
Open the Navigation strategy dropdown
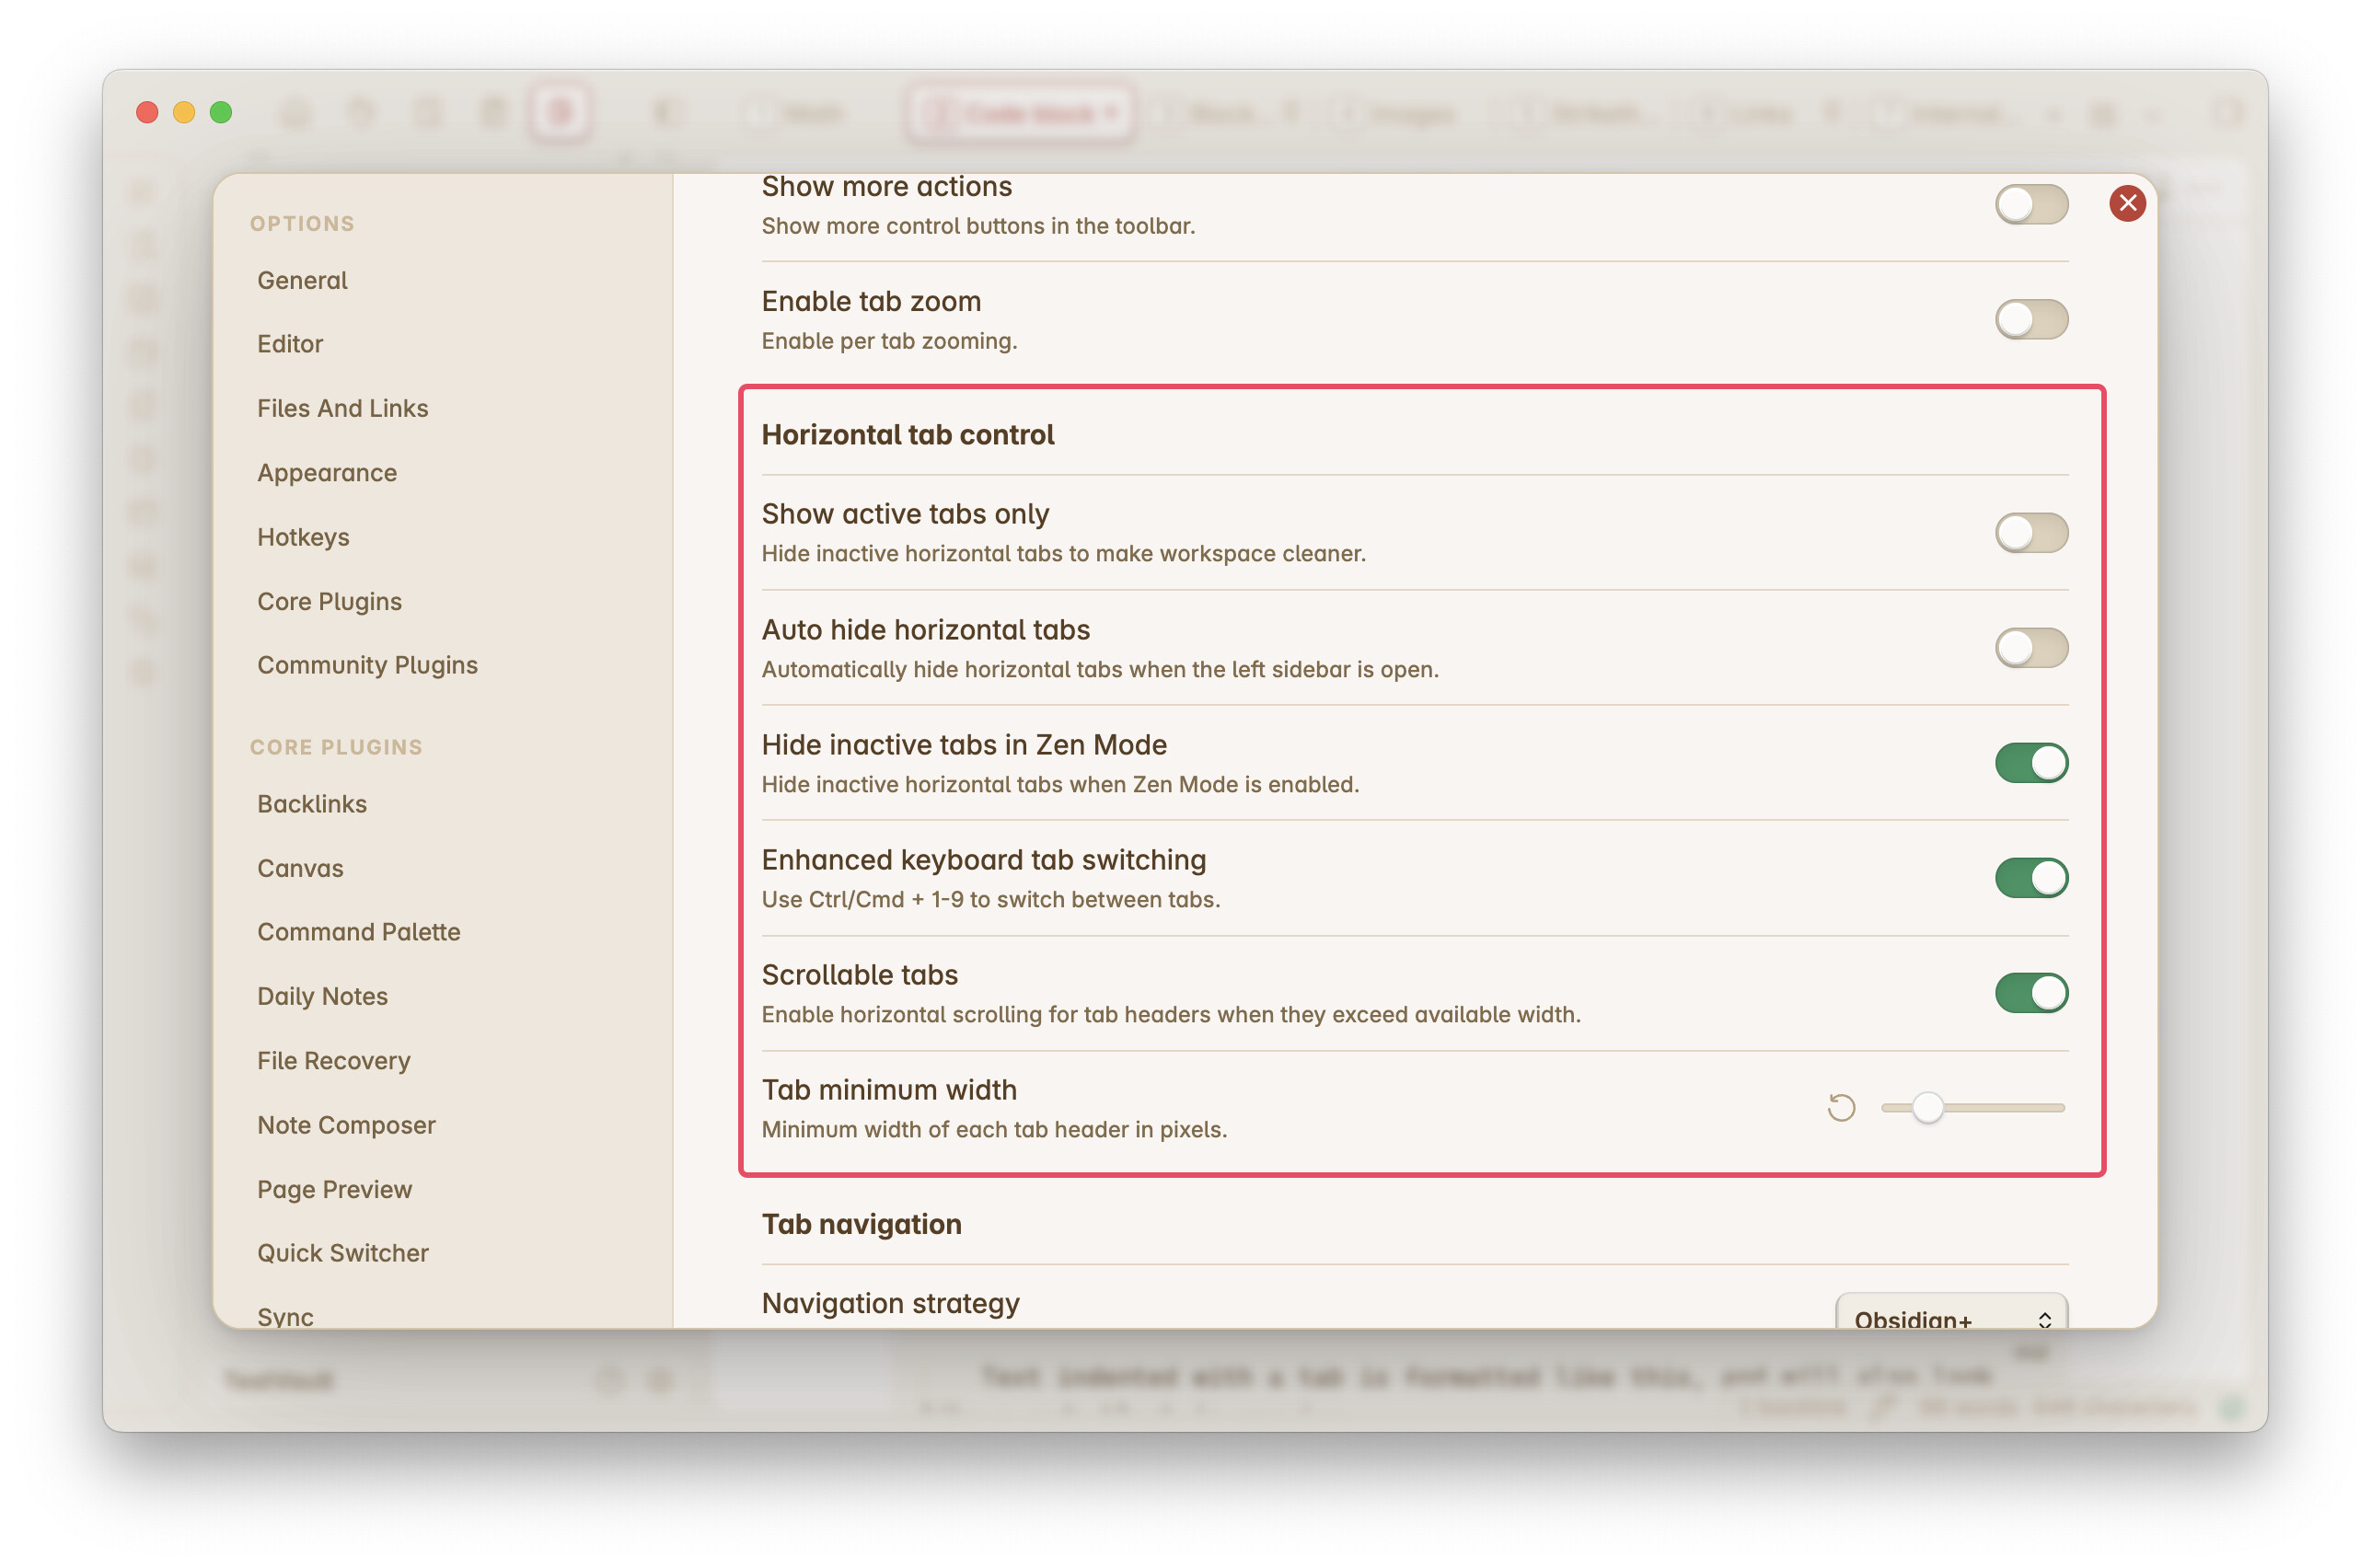[1951, 1316]
